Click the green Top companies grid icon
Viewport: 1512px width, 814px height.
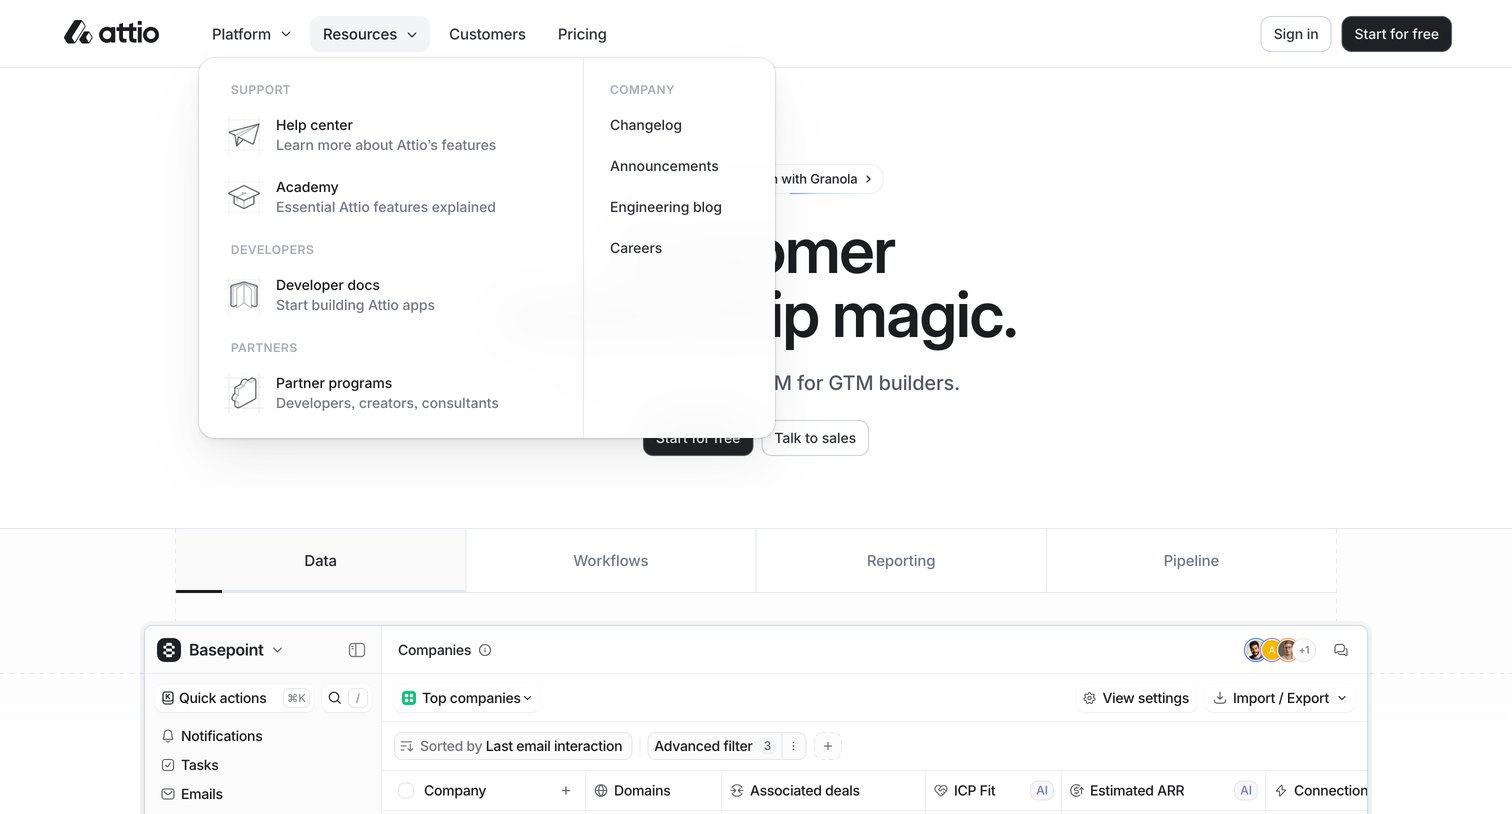409,698
